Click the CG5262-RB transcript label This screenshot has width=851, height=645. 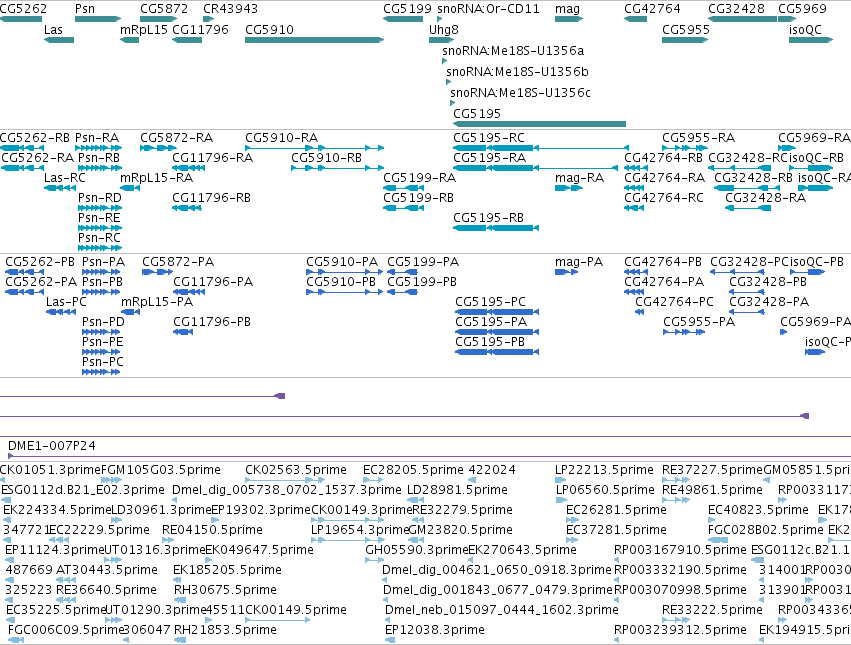(x=35, y=138)
